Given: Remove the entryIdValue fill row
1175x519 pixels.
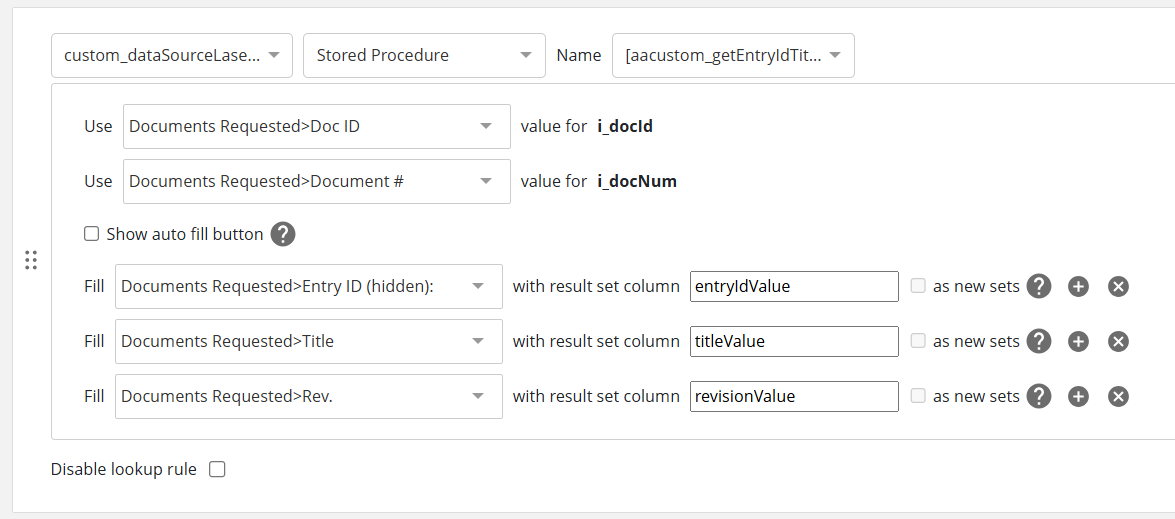Looking at the screenshot, I should tap(1119, 286).
